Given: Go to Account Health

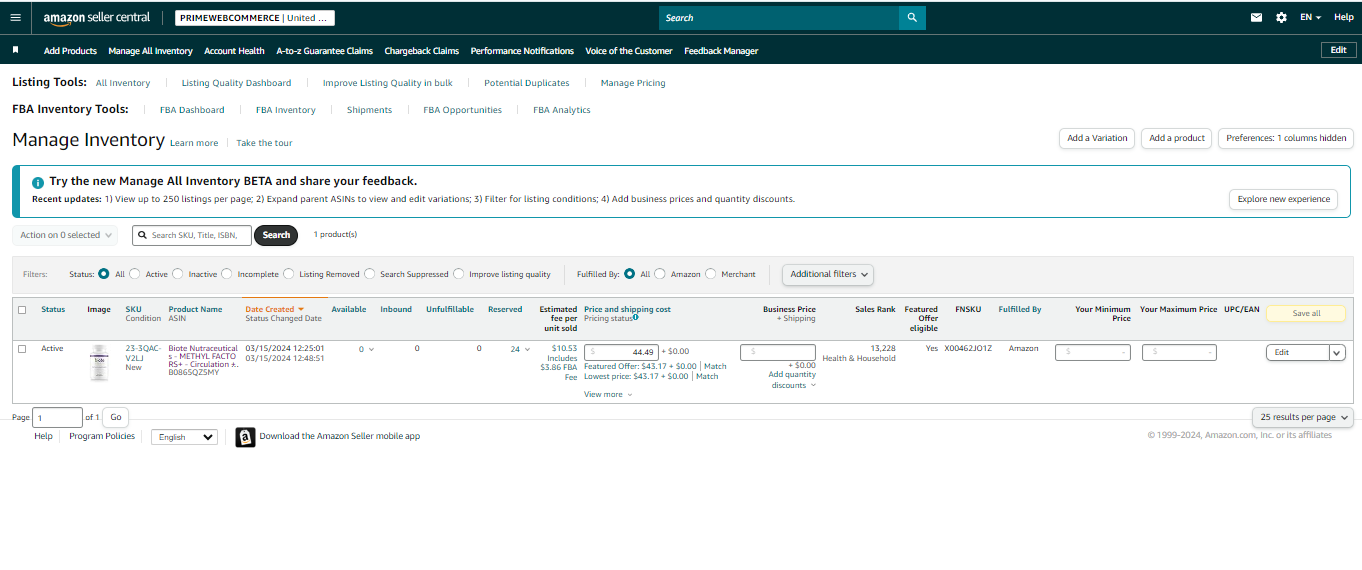Looking at the screenshot, I should 234,51.
